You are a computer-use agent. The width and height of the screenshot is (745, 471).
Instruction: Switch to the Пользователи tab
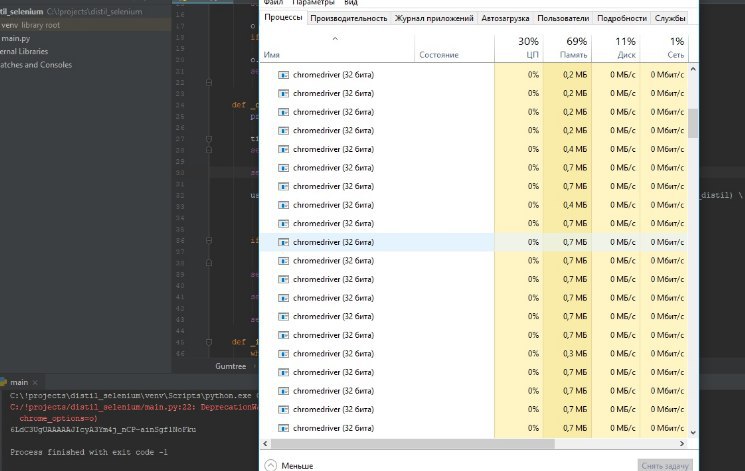(563, 18)
